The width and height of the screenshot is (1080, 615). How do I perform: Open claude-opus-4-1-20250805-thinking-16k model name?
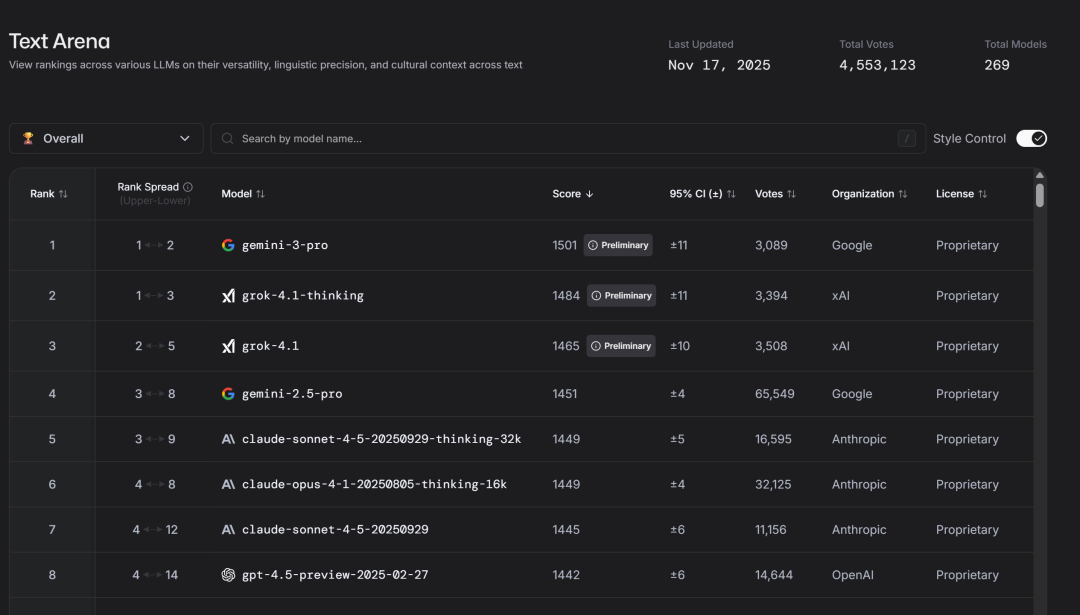tap(374, 485)
